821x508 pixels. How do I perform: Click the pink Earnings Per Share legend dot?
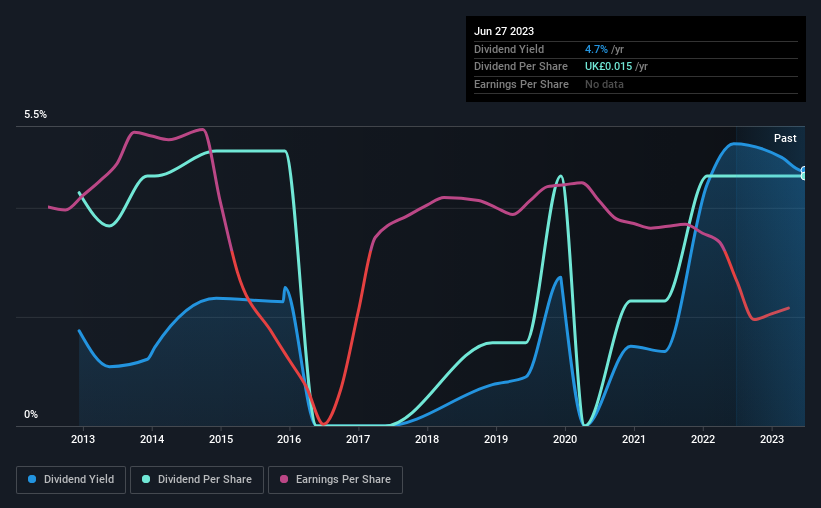pos(284,479)
